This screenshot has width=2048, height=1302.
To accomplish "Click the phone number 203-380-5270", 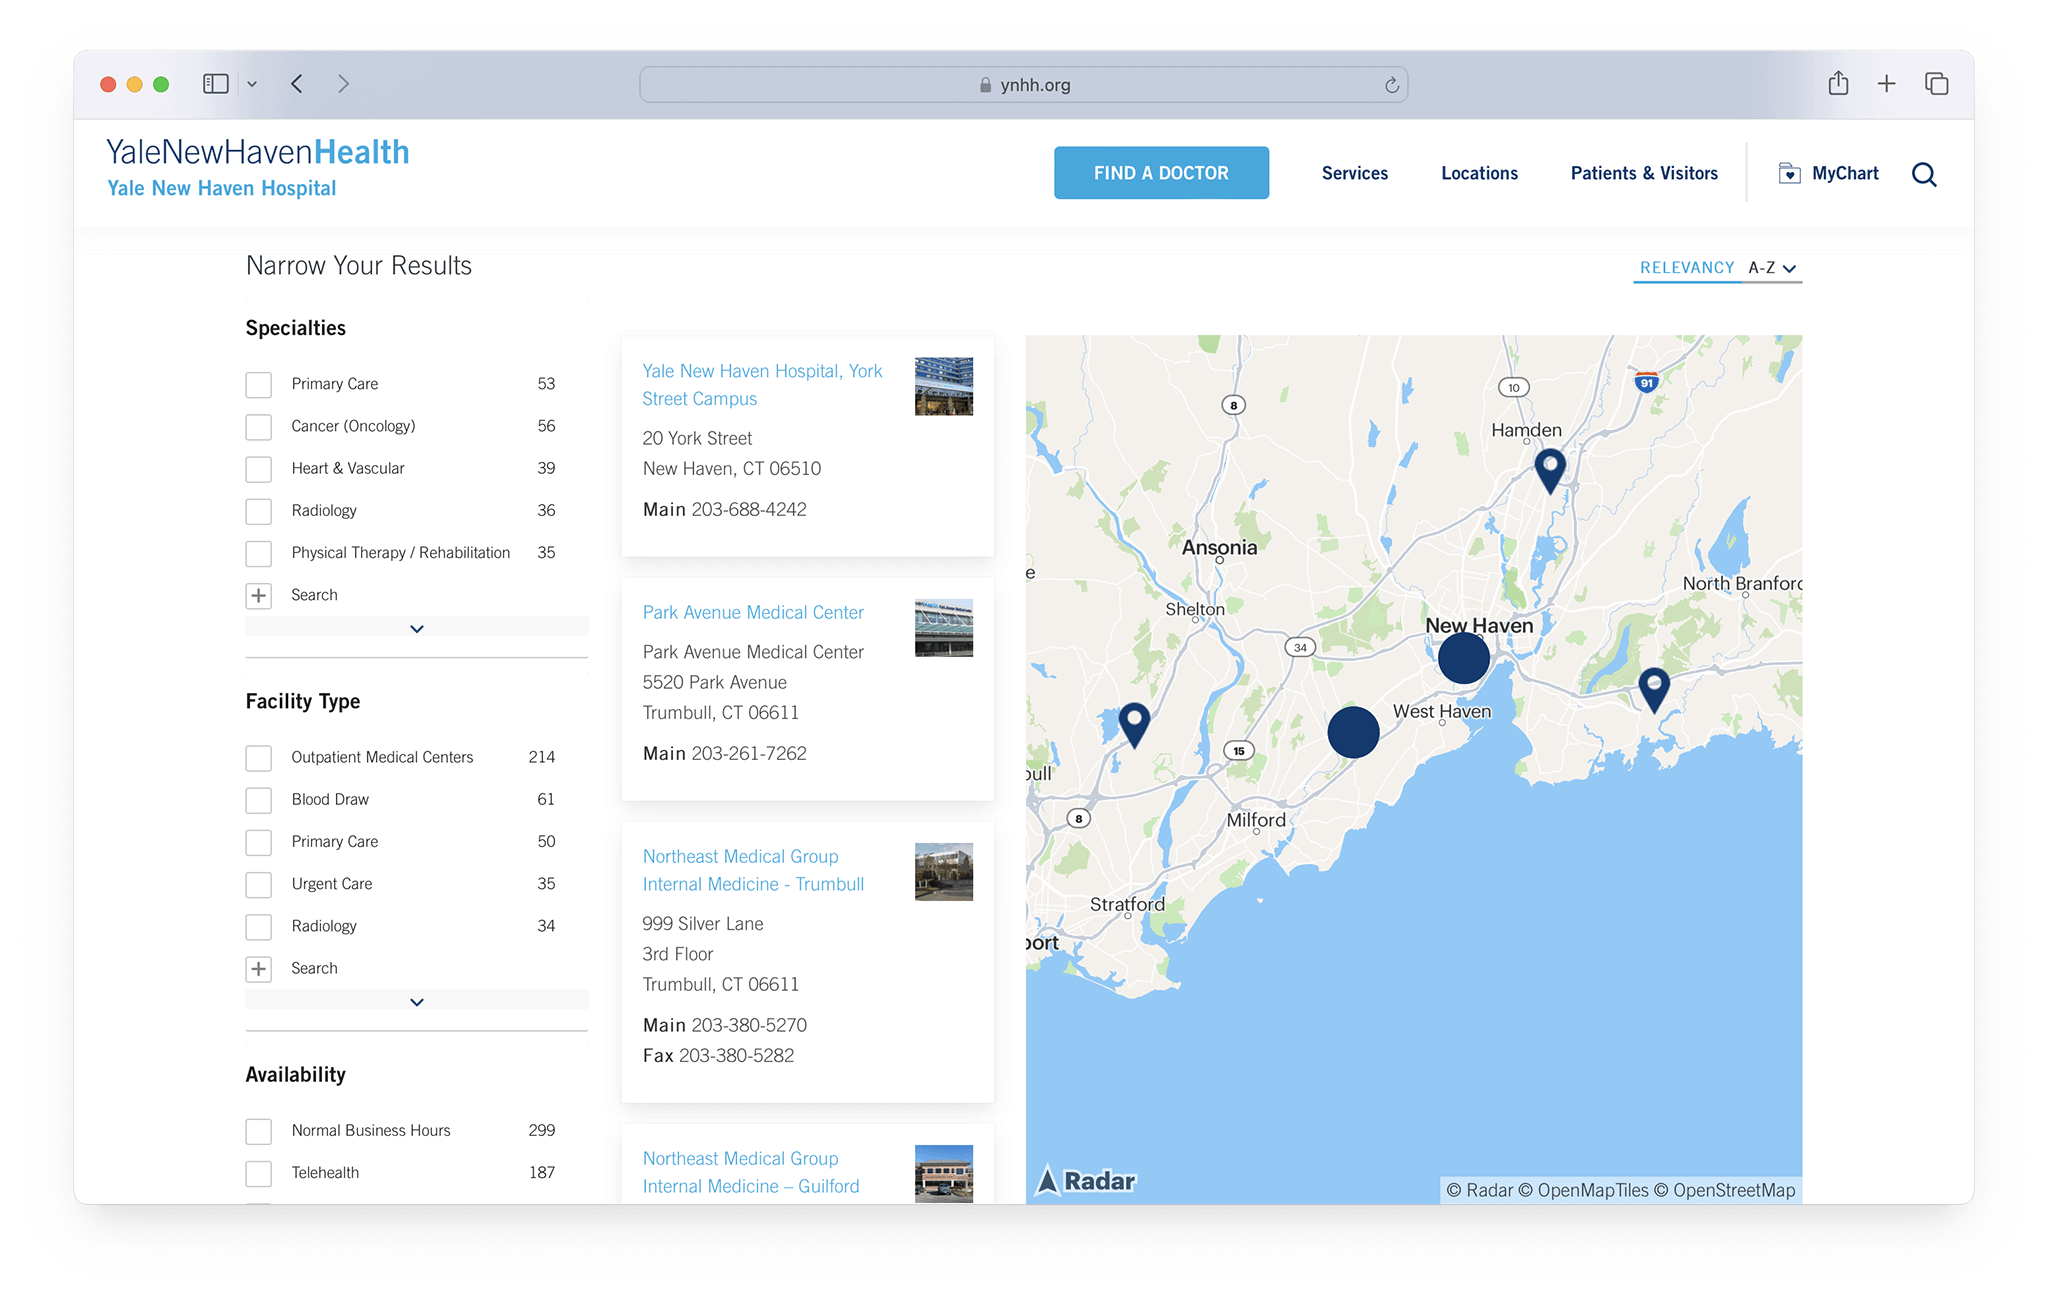I will pyautogui.click(x=749, y=1025).
